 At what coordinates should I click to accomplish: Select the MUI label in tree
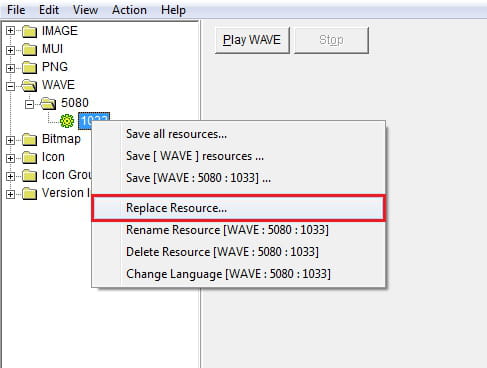click(x=52, y=49)
